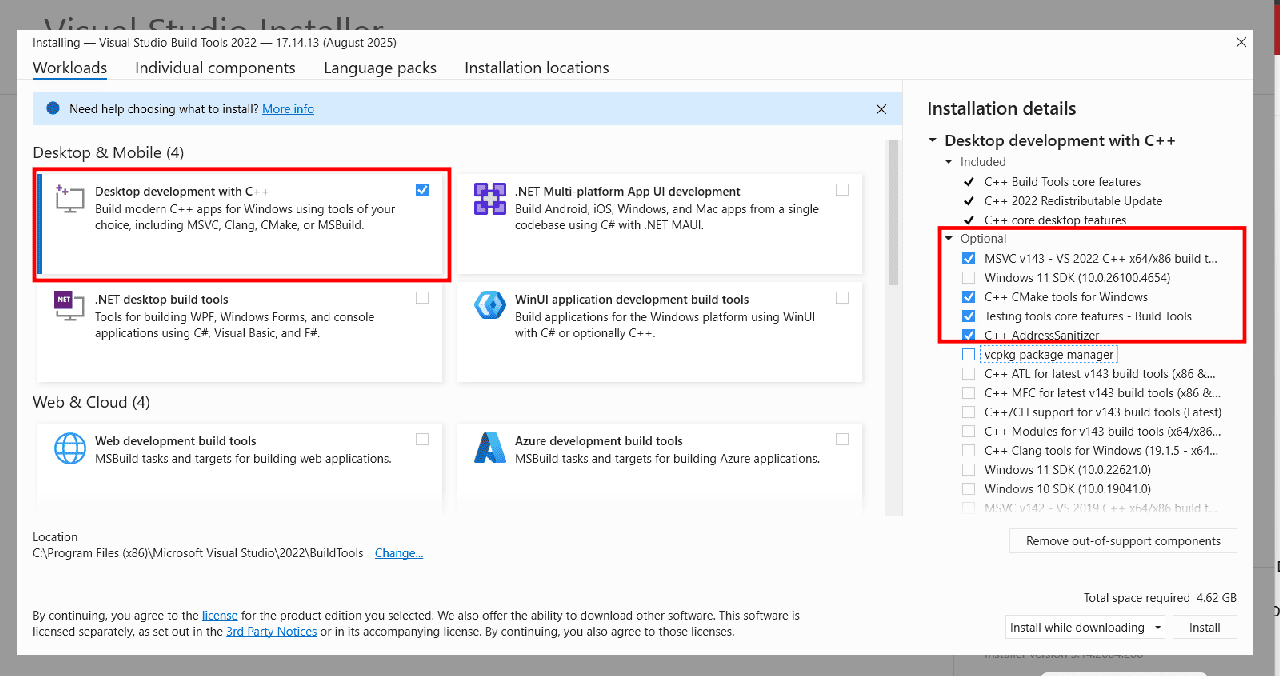This screenshot has height=676, width=1280.
Task: Open the Installation locations tab
Action: coord(537,68)
